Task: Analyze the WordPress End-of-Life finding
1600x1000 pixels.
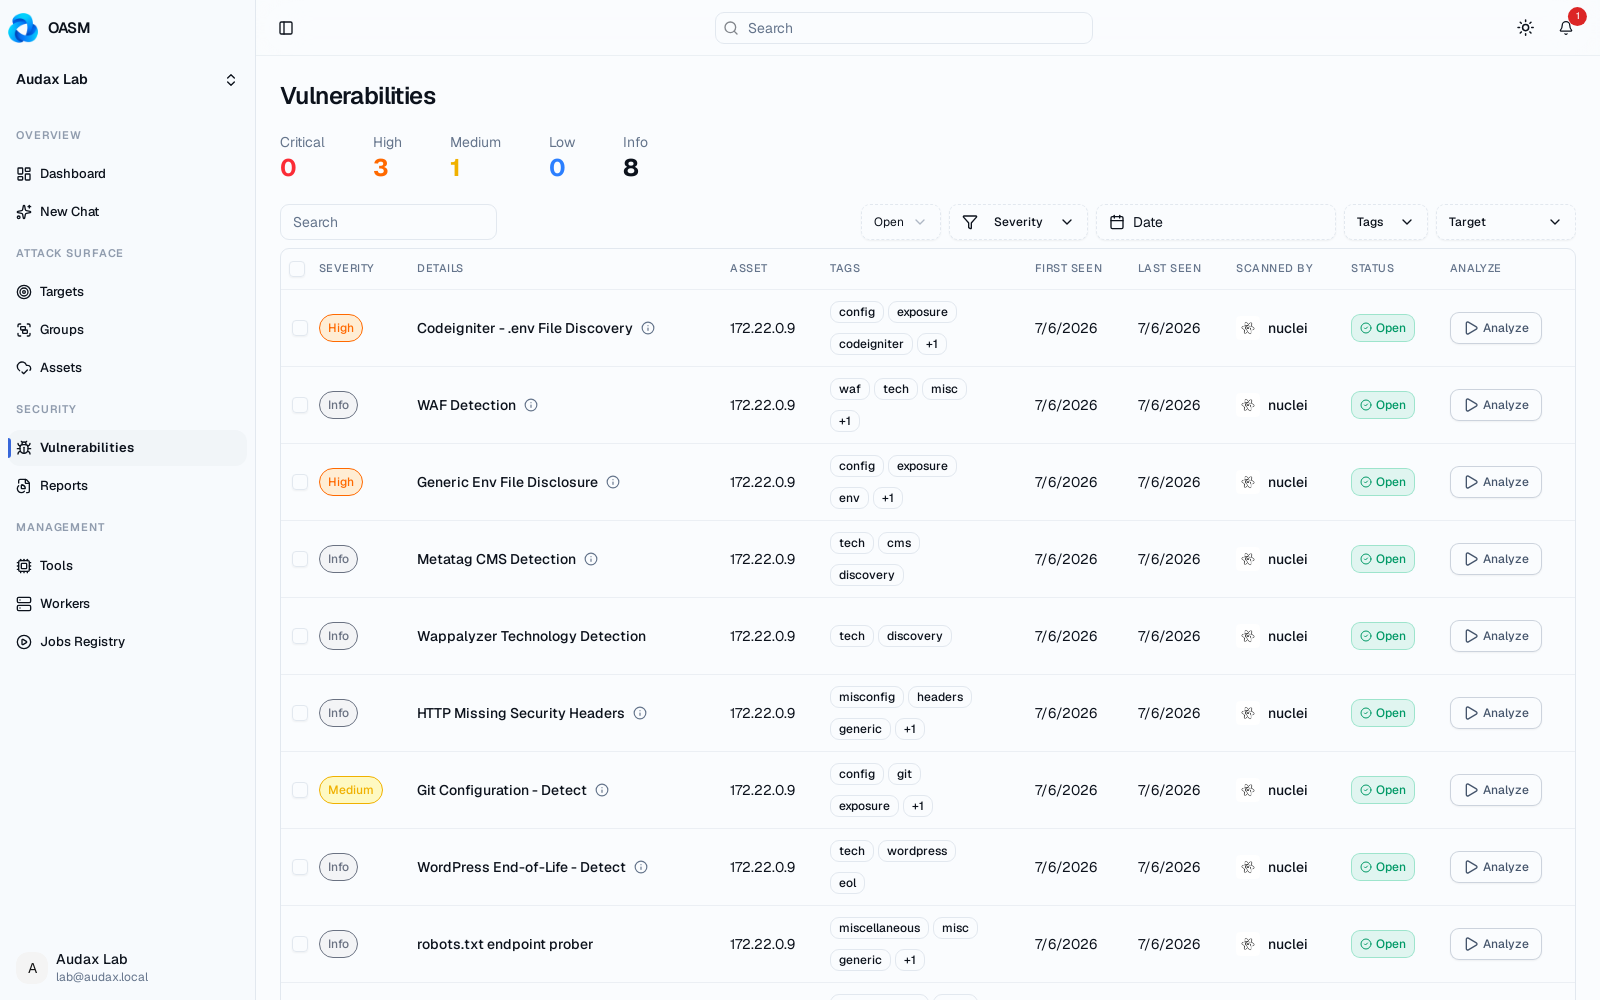Action: pos(1496,867)
